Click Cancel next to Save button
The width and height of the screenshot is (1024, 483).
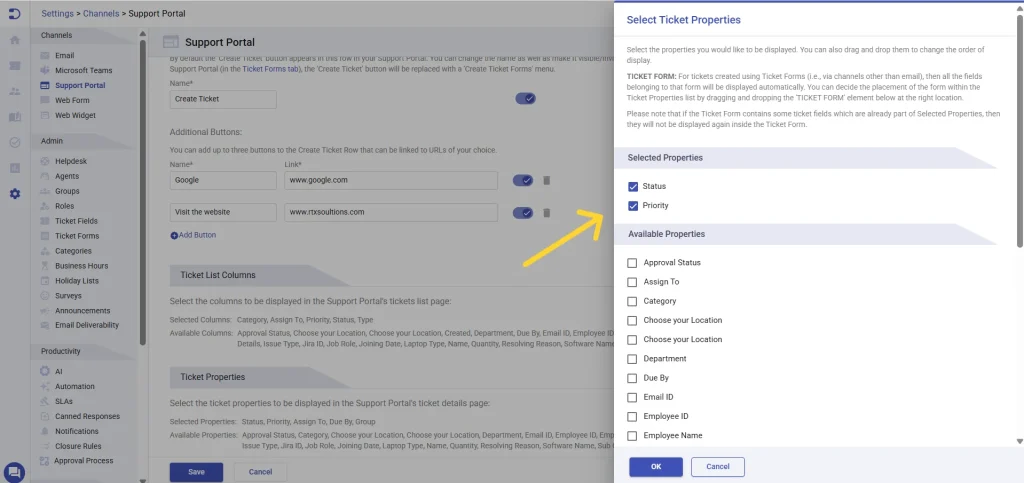pos(261,472)
